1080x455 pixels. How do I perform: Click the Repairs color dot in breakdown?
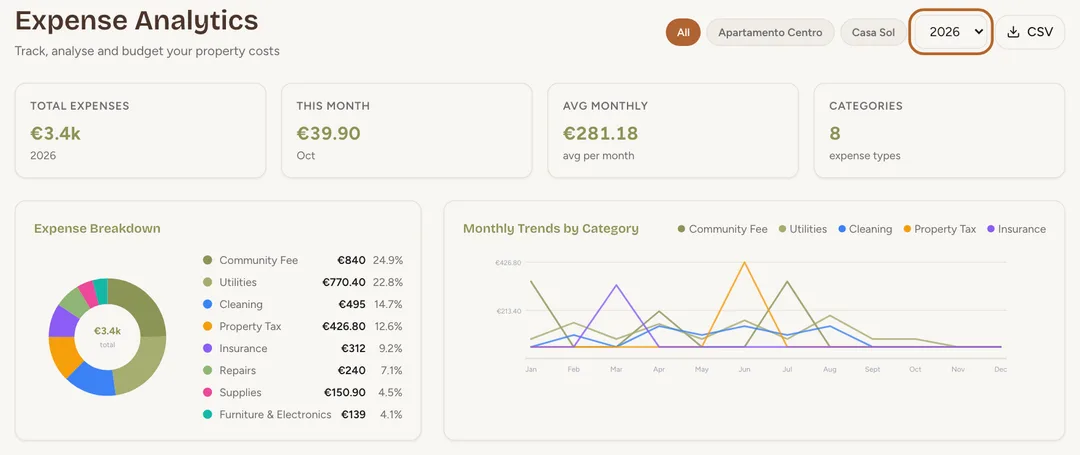[207, 370]
